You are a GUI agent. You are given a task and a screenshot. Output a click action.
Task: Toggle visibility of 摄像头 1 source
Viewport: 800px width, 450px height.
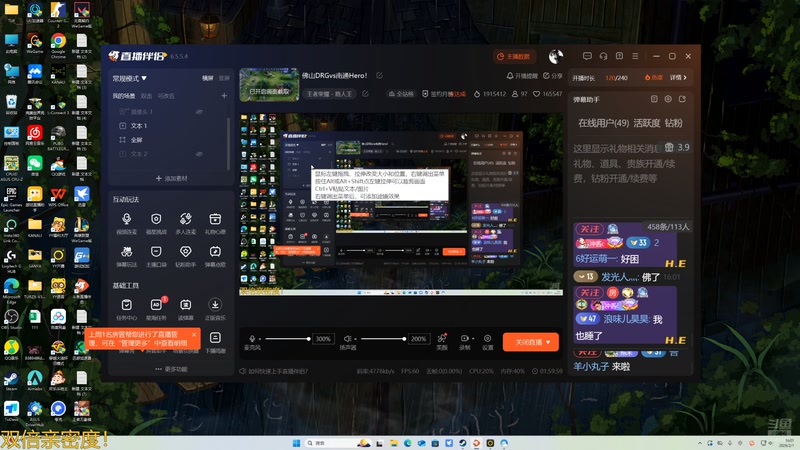click(199, 112)
